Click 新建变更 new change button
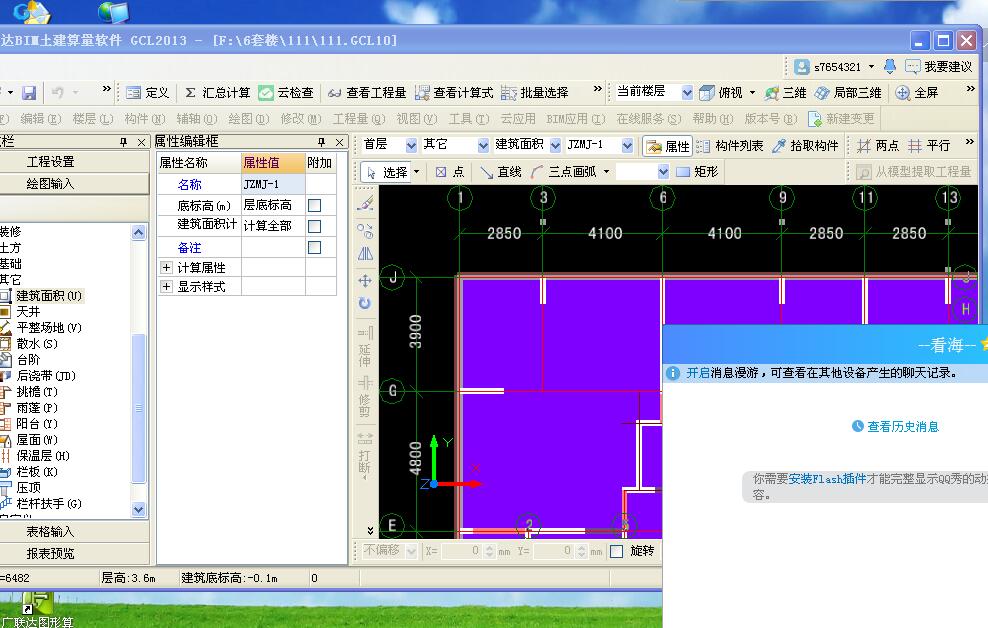This screenshot has width=988, height=628. (x=841, y=118)
